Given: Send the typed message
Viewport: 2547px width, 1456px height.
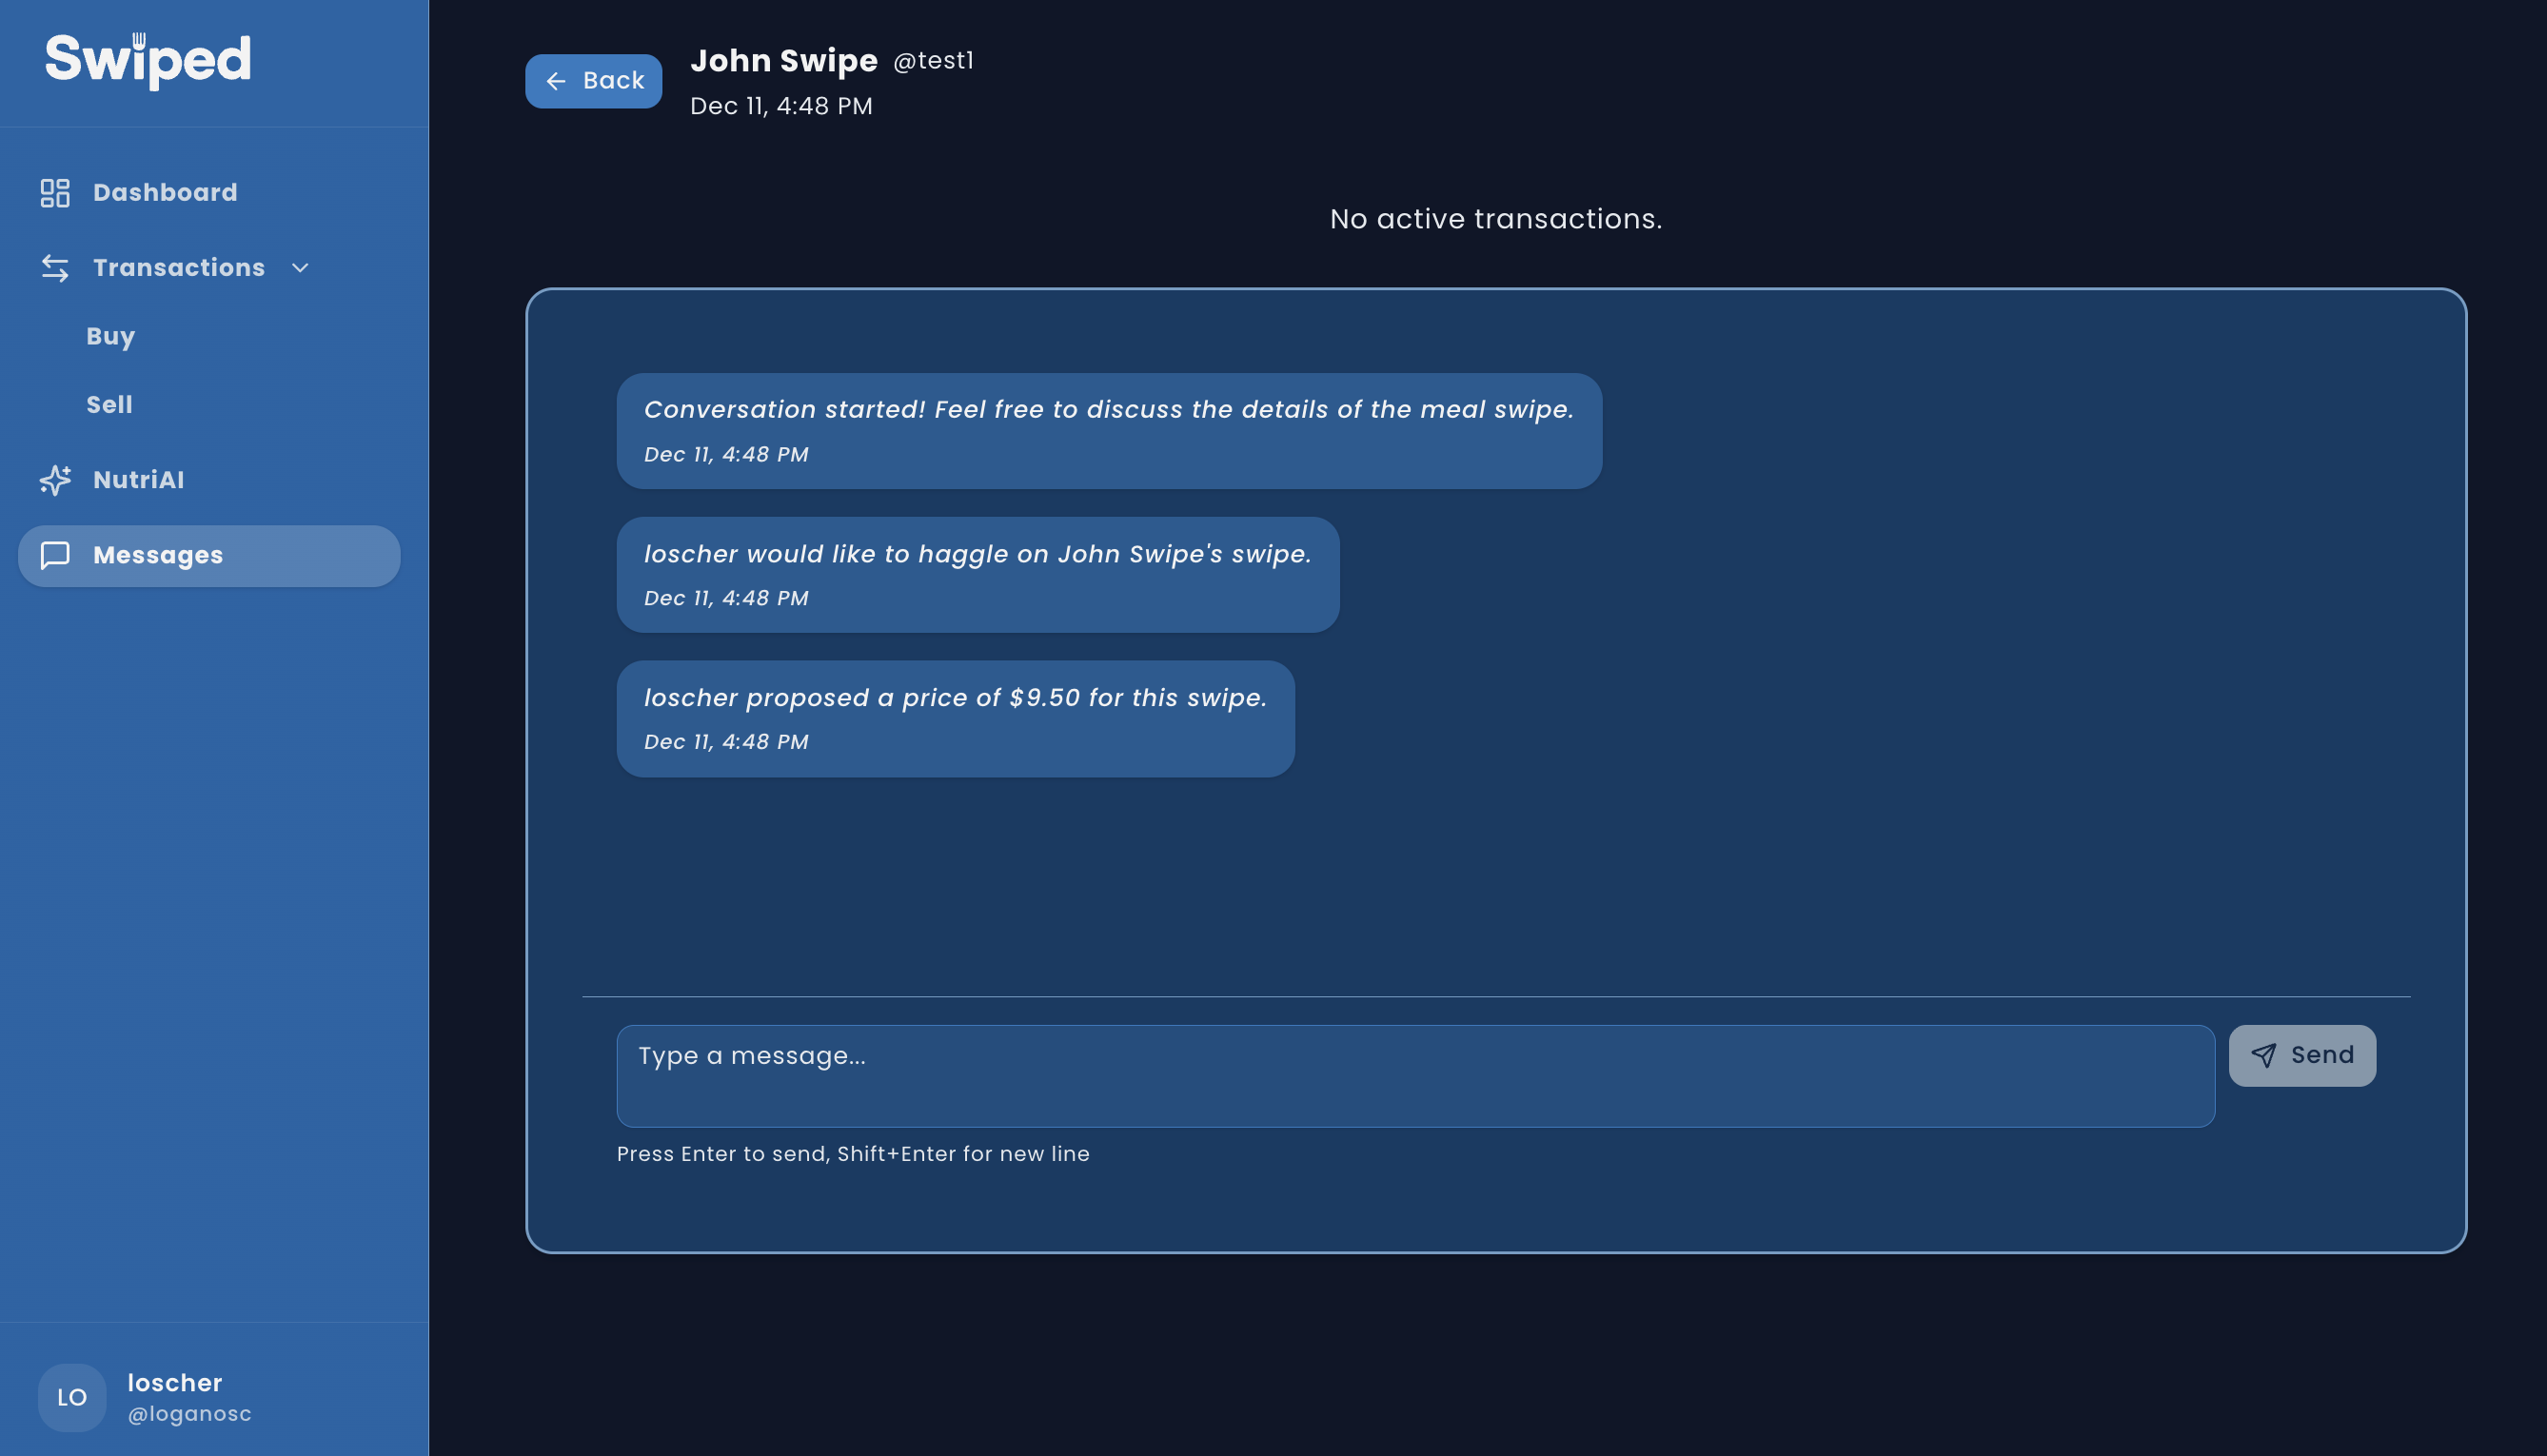Looking at the screenshot, I should click(x=2302, y=1055).
